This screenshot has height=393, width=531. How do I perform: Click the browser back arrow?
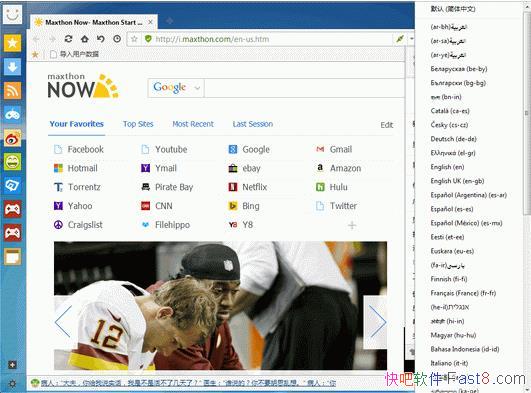(36, 39)
